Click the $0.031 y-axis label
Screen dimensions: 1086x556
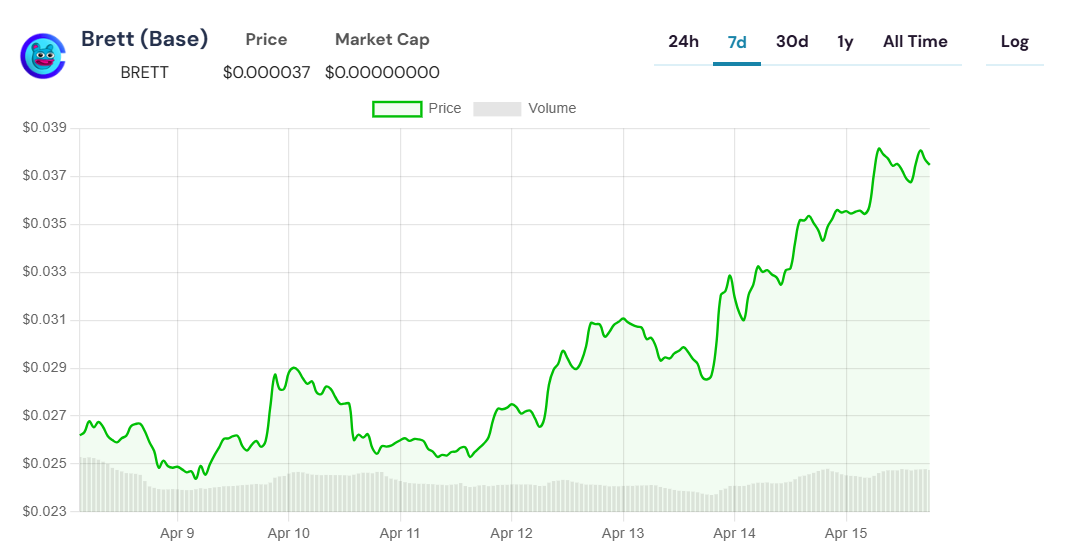tap(44, 320)
